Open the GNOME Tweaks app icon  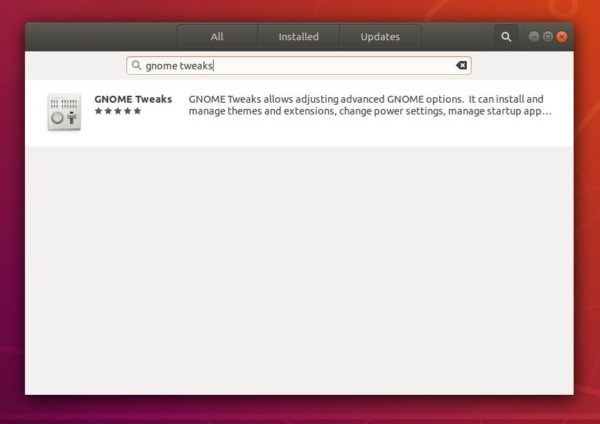(64, 112)
